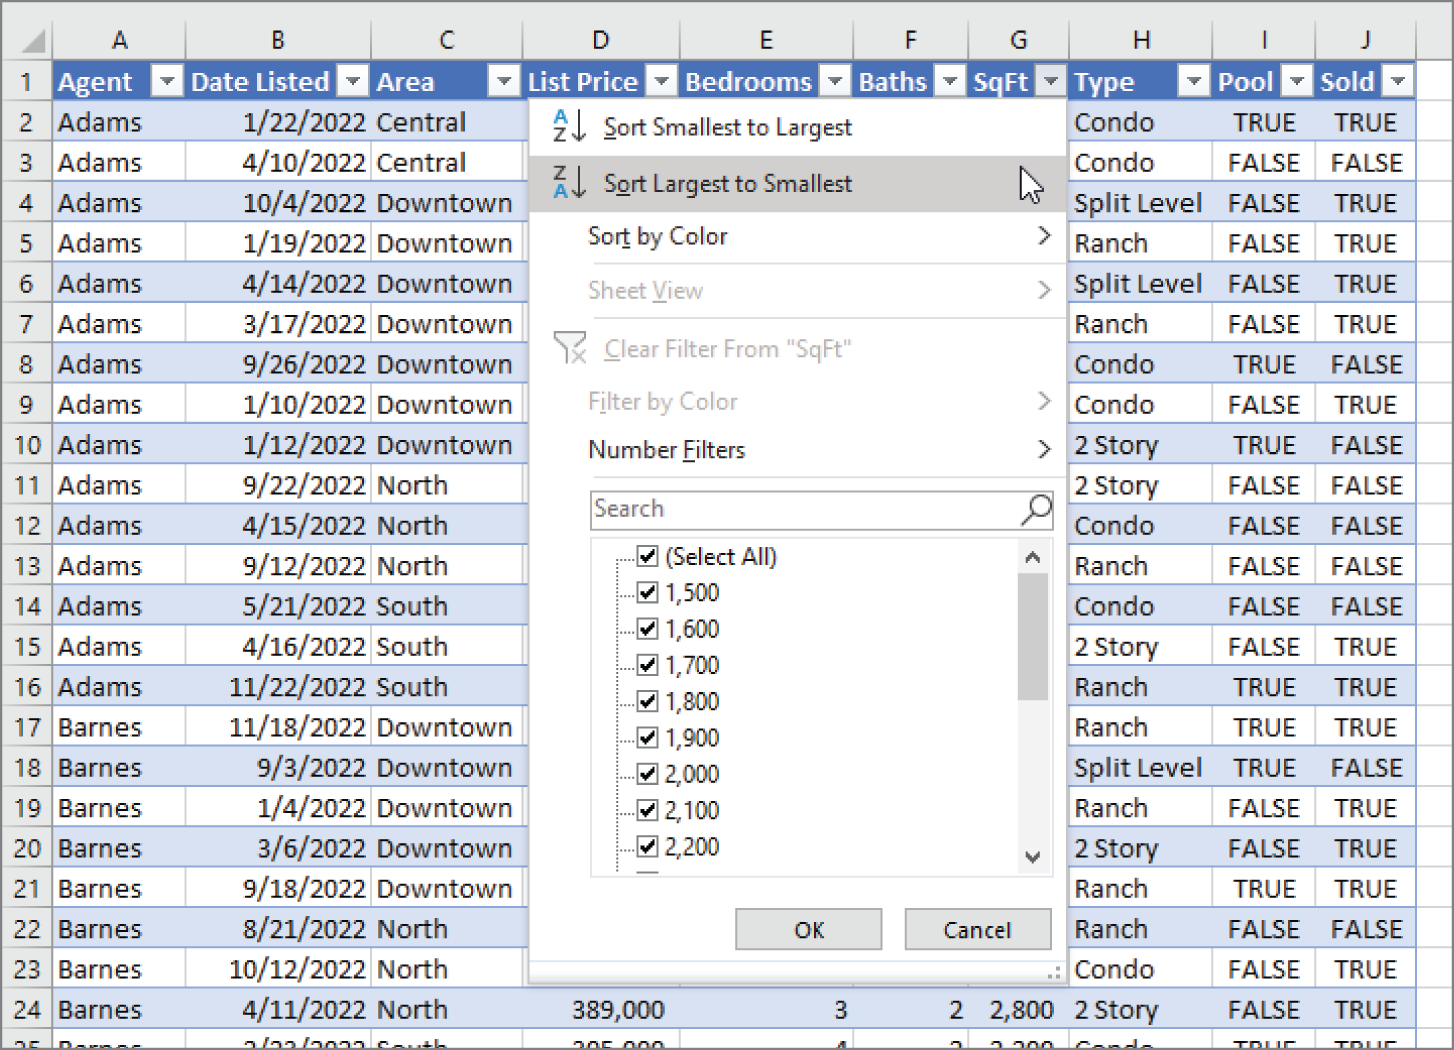1454x1050 pixels.
Task: Click the resize grip of filter menu
Action: 1053,972
